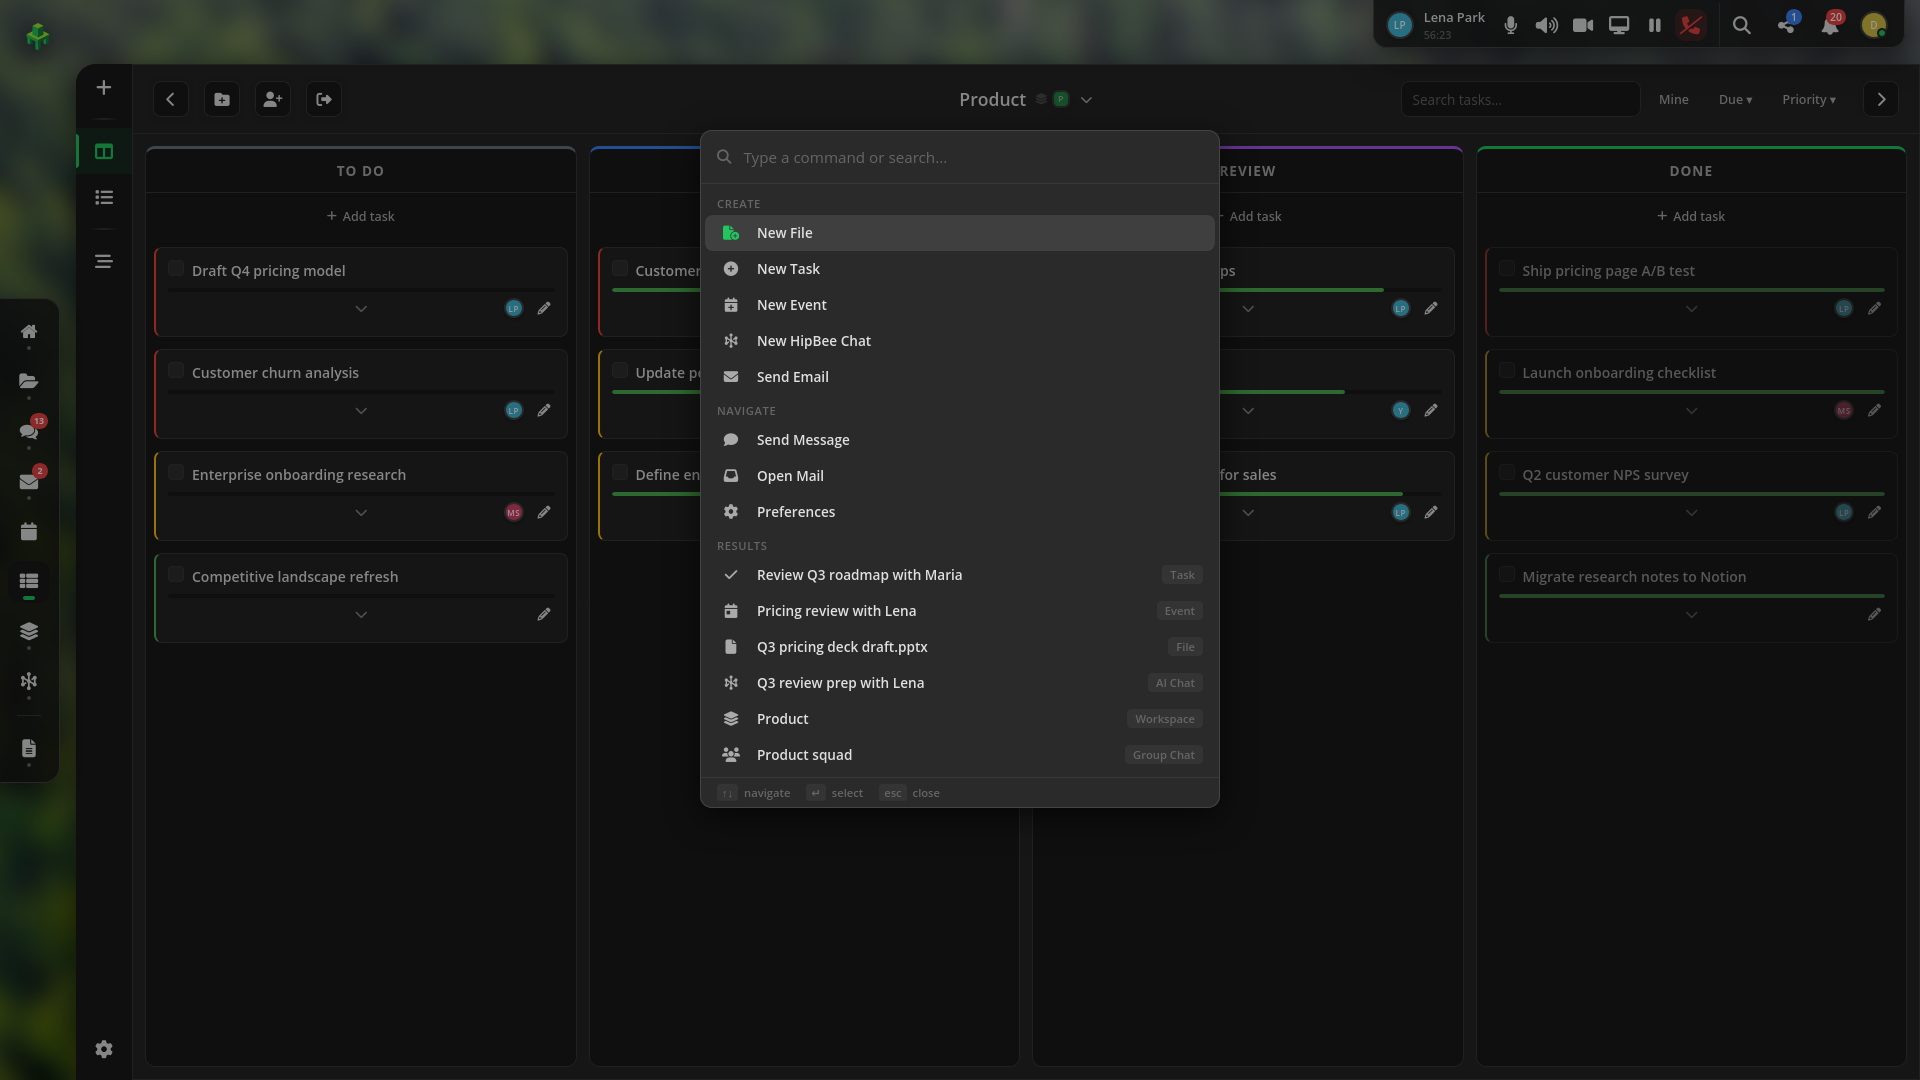Select New Task in command palette
The image size is (1920, 1080).
[x=960, y=269]
